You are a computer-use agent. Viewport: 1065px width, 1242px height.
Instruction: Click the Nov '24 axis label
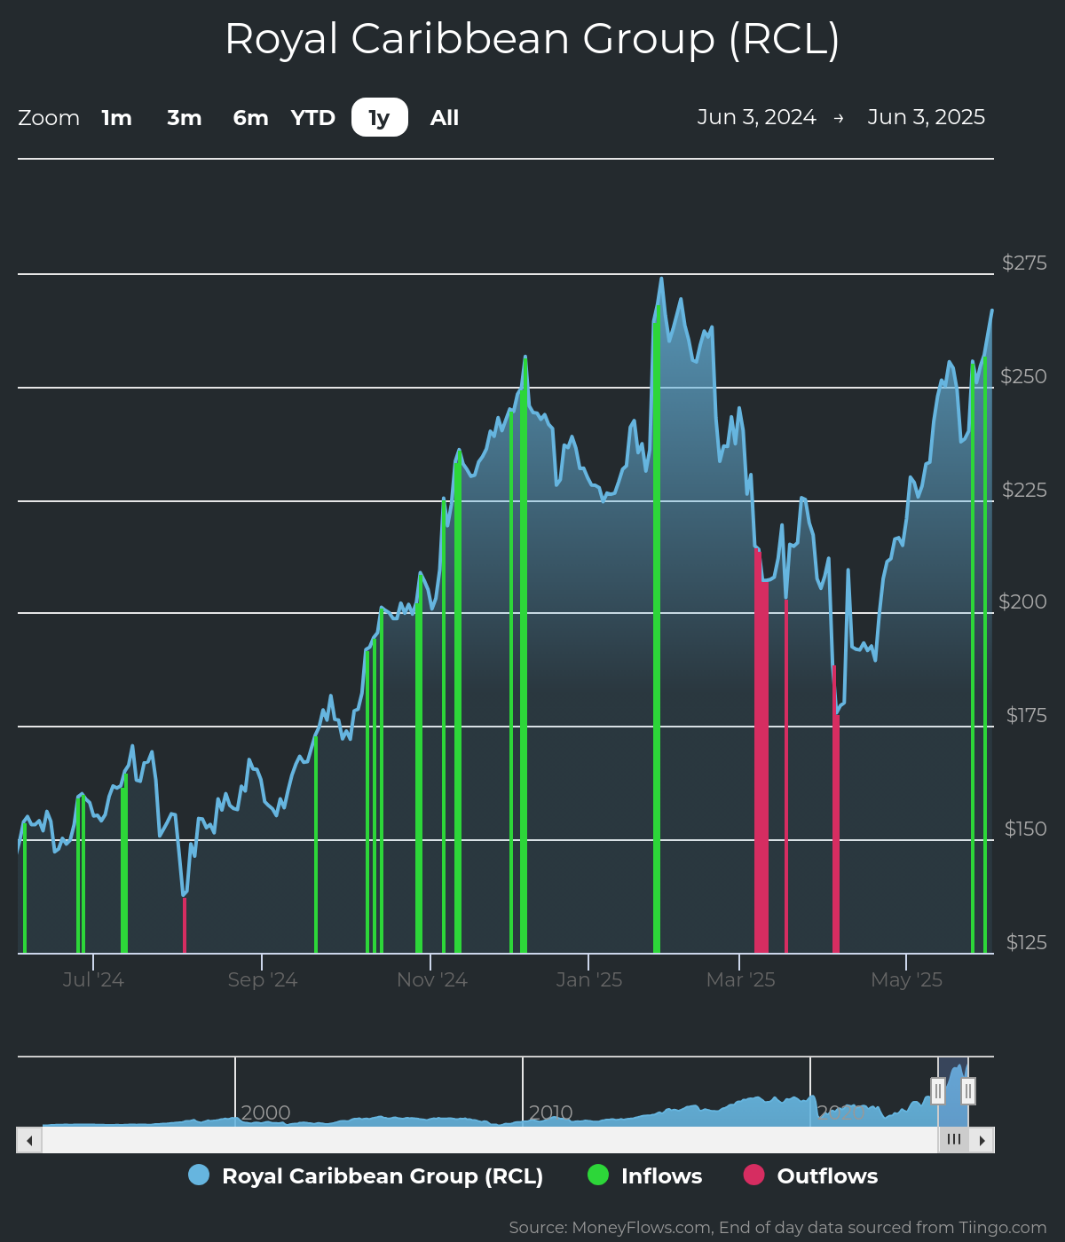432,980
